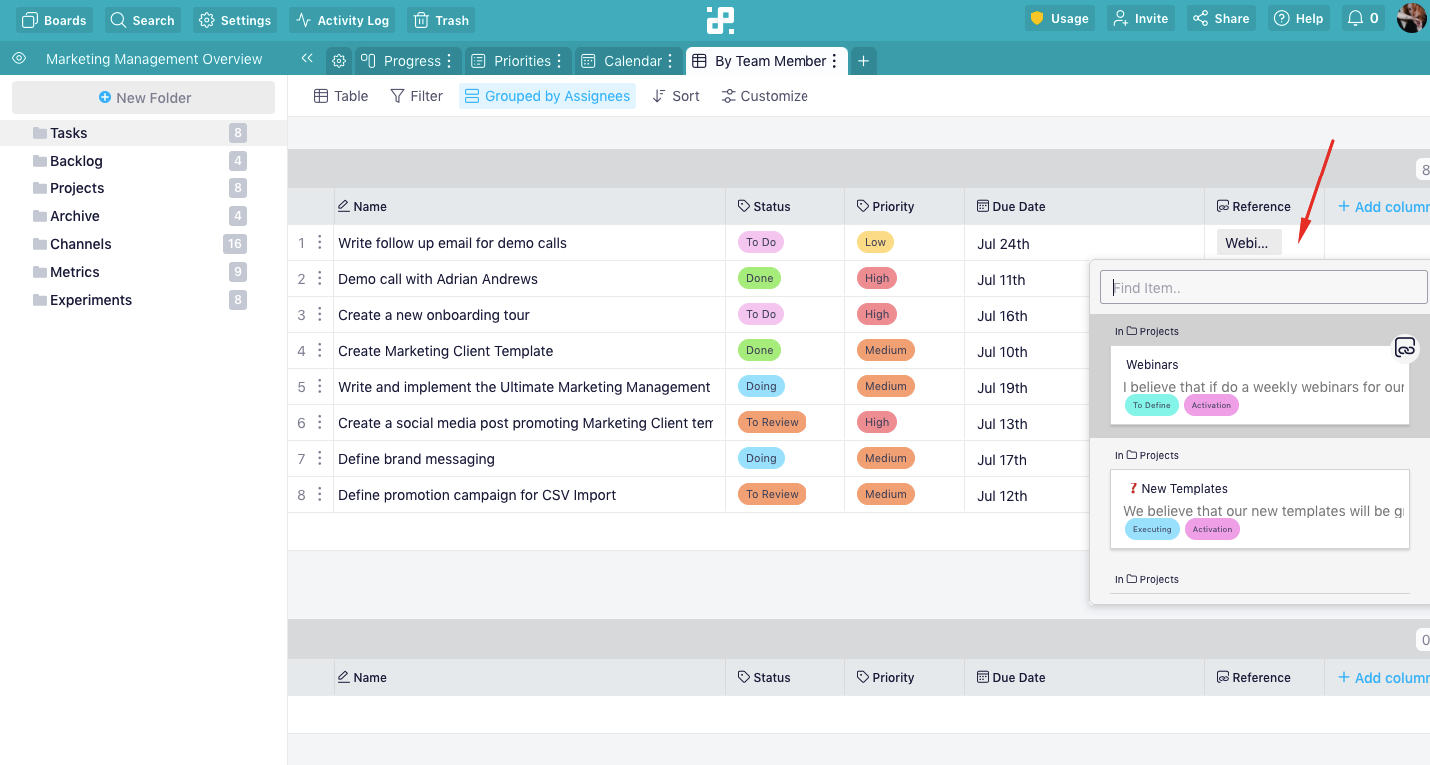1430x765 pixels.
Task: Click Priority column header in the first group
Action: 905,206
